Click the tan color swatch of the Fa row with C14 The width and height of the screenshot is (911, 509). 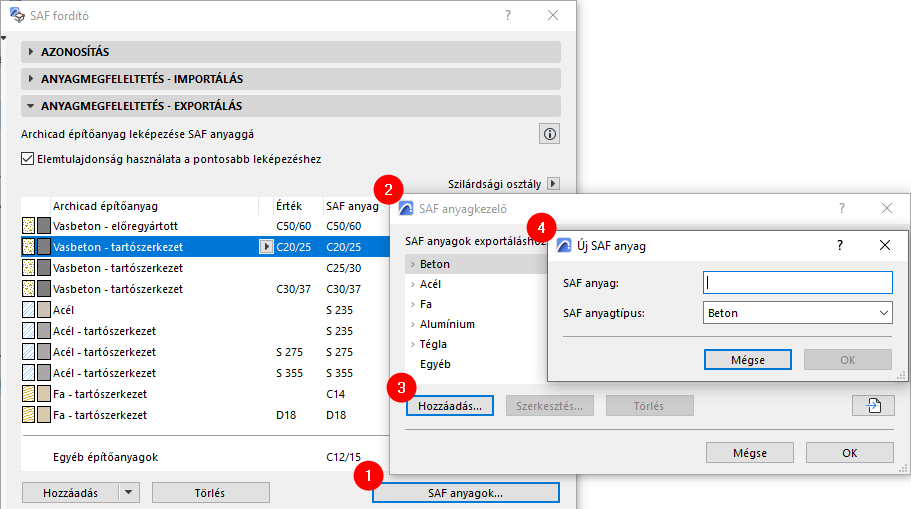[x=44, y=394]
